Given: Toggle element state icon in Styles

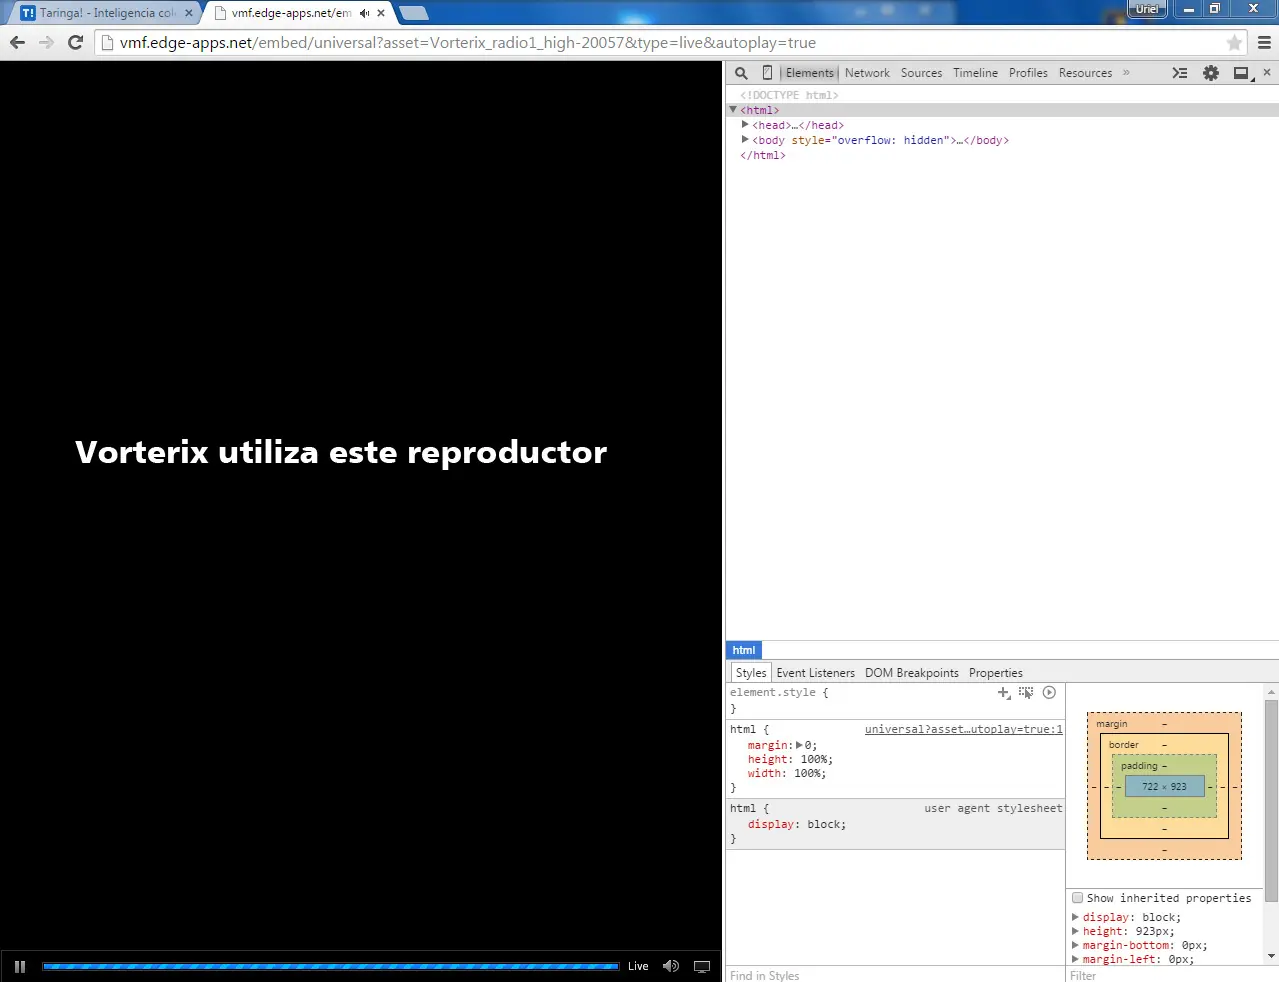Looking at the screenshot, I should point(1026,692).
